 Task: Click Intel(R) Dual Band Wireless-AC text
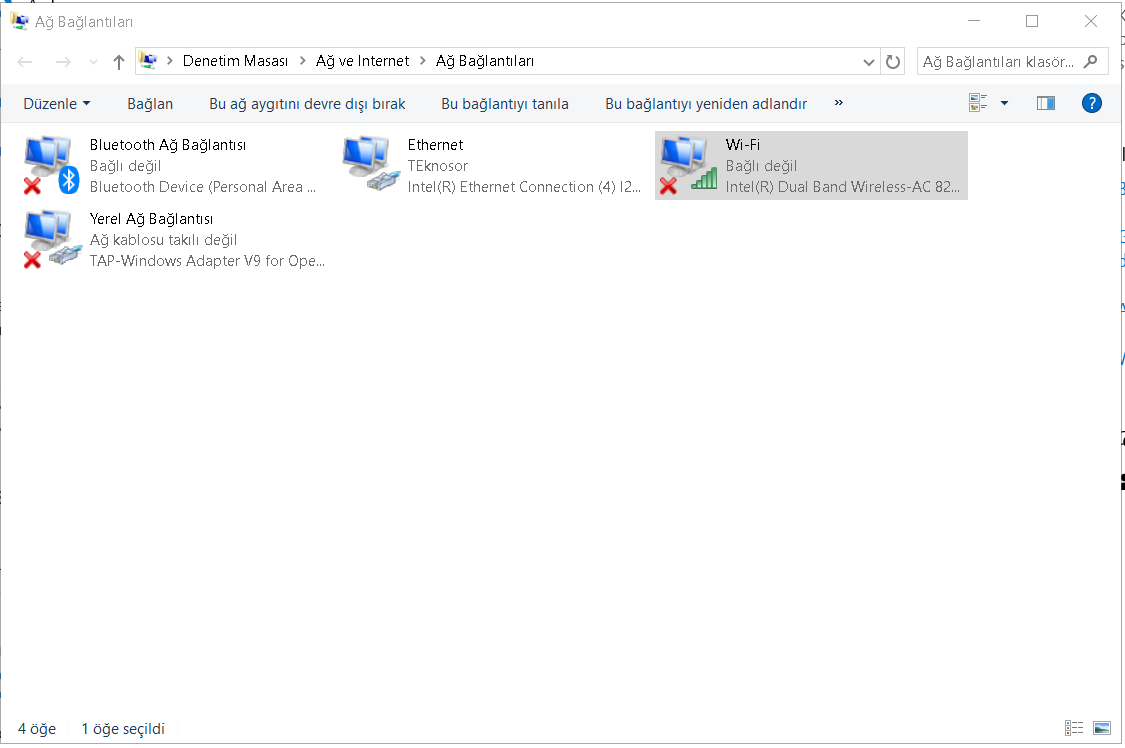[x=842, y=186]
